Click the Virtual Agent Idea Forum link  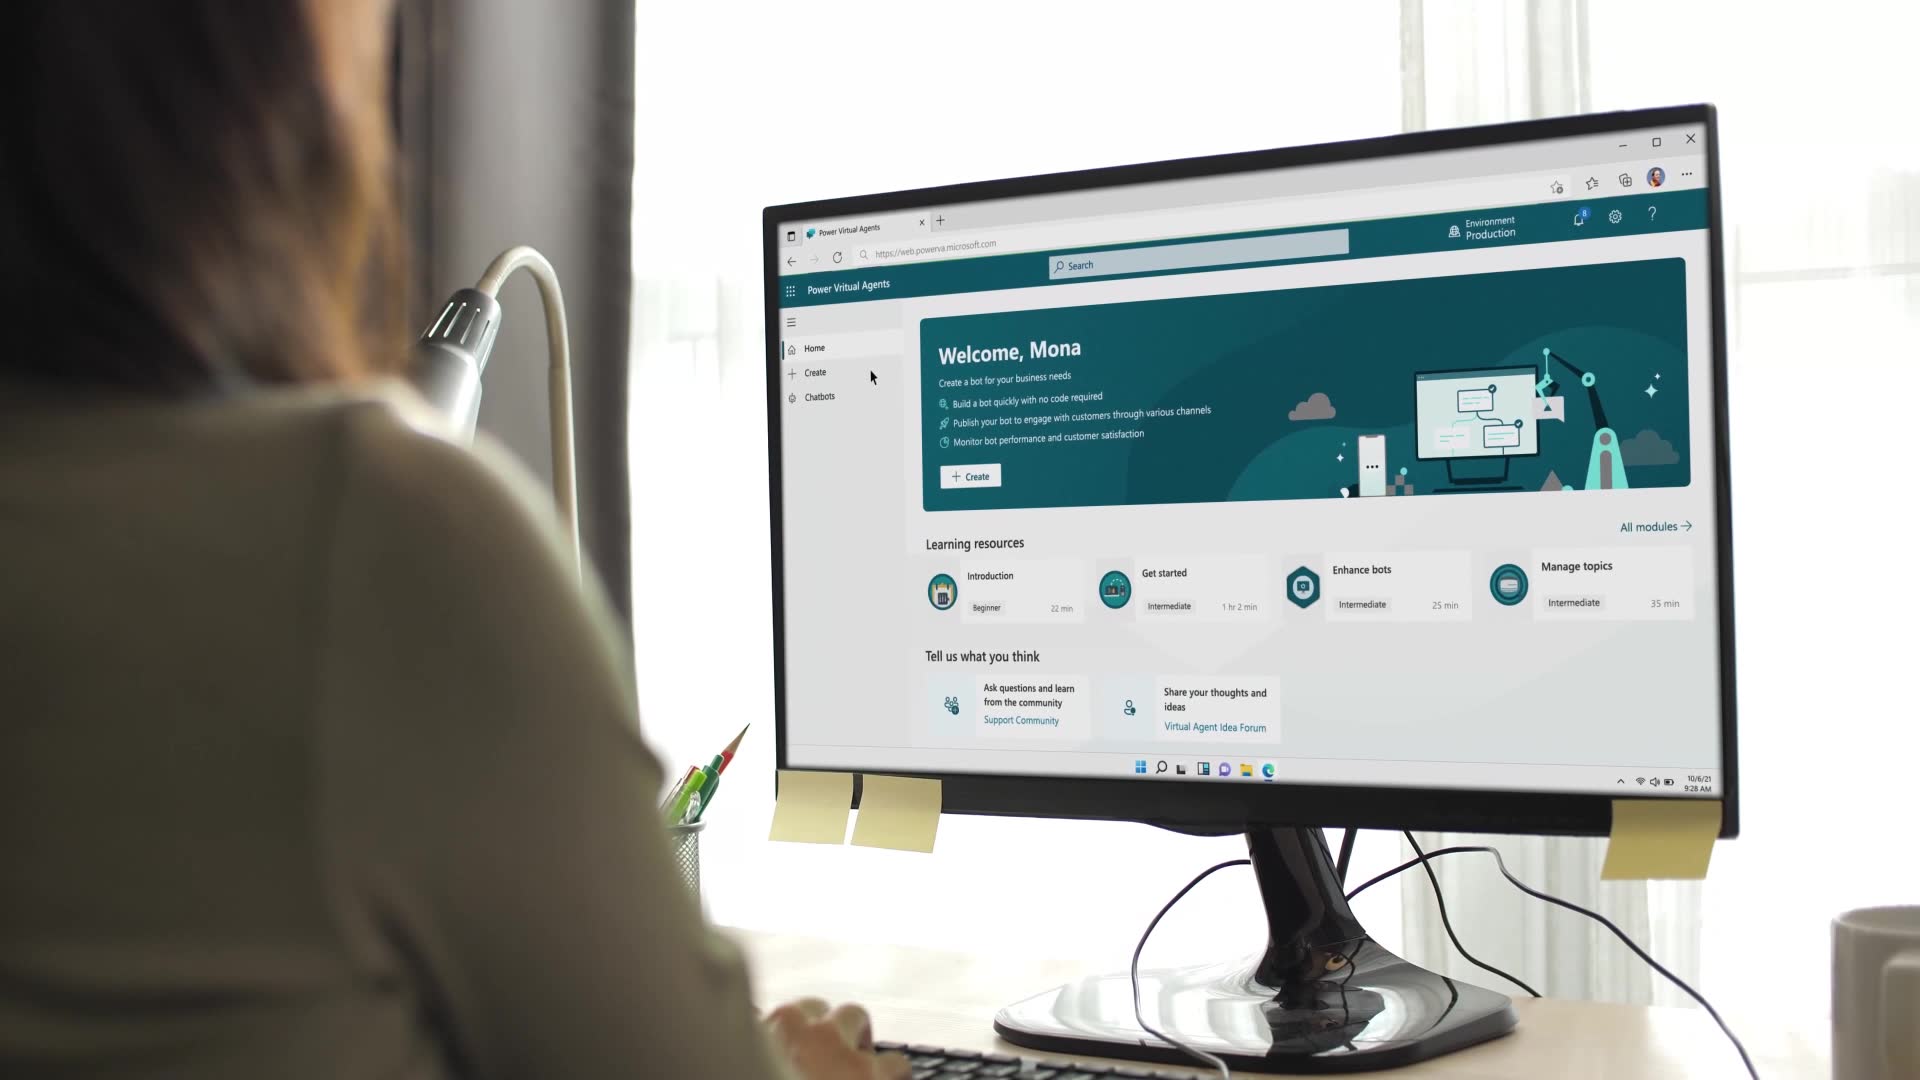coord(1215,727)
